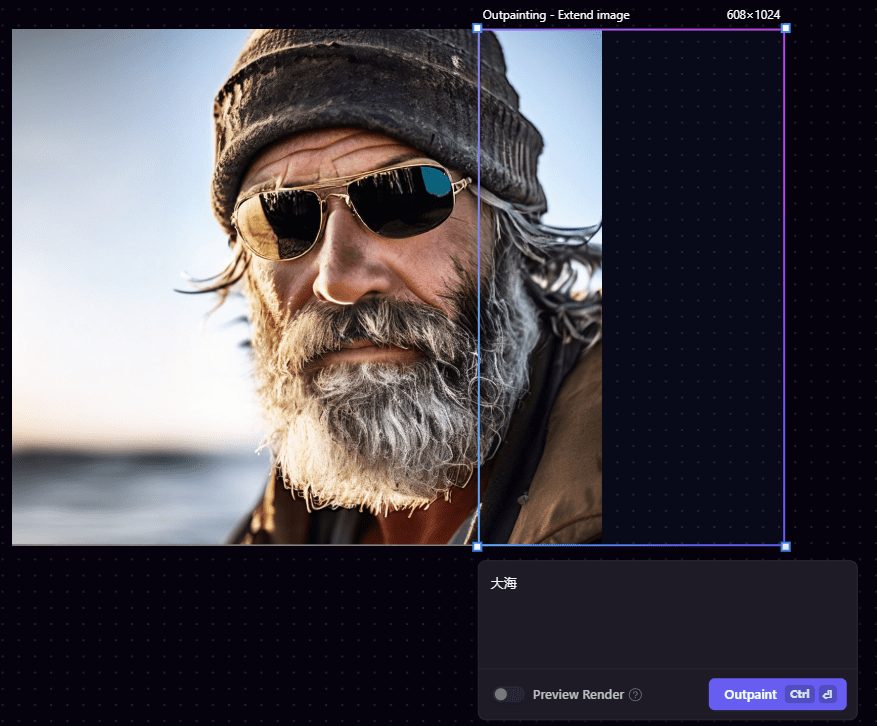This screenshot has width=877, height=726.
Task: Select the bottom-left outpainting frame handle
Action: click(x=477, y=546)
